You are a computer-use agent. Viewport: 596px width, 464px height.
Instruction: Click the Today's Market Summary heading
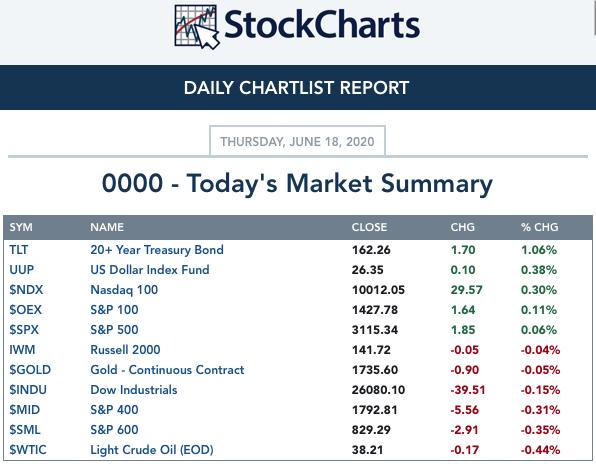click(297, 184)
